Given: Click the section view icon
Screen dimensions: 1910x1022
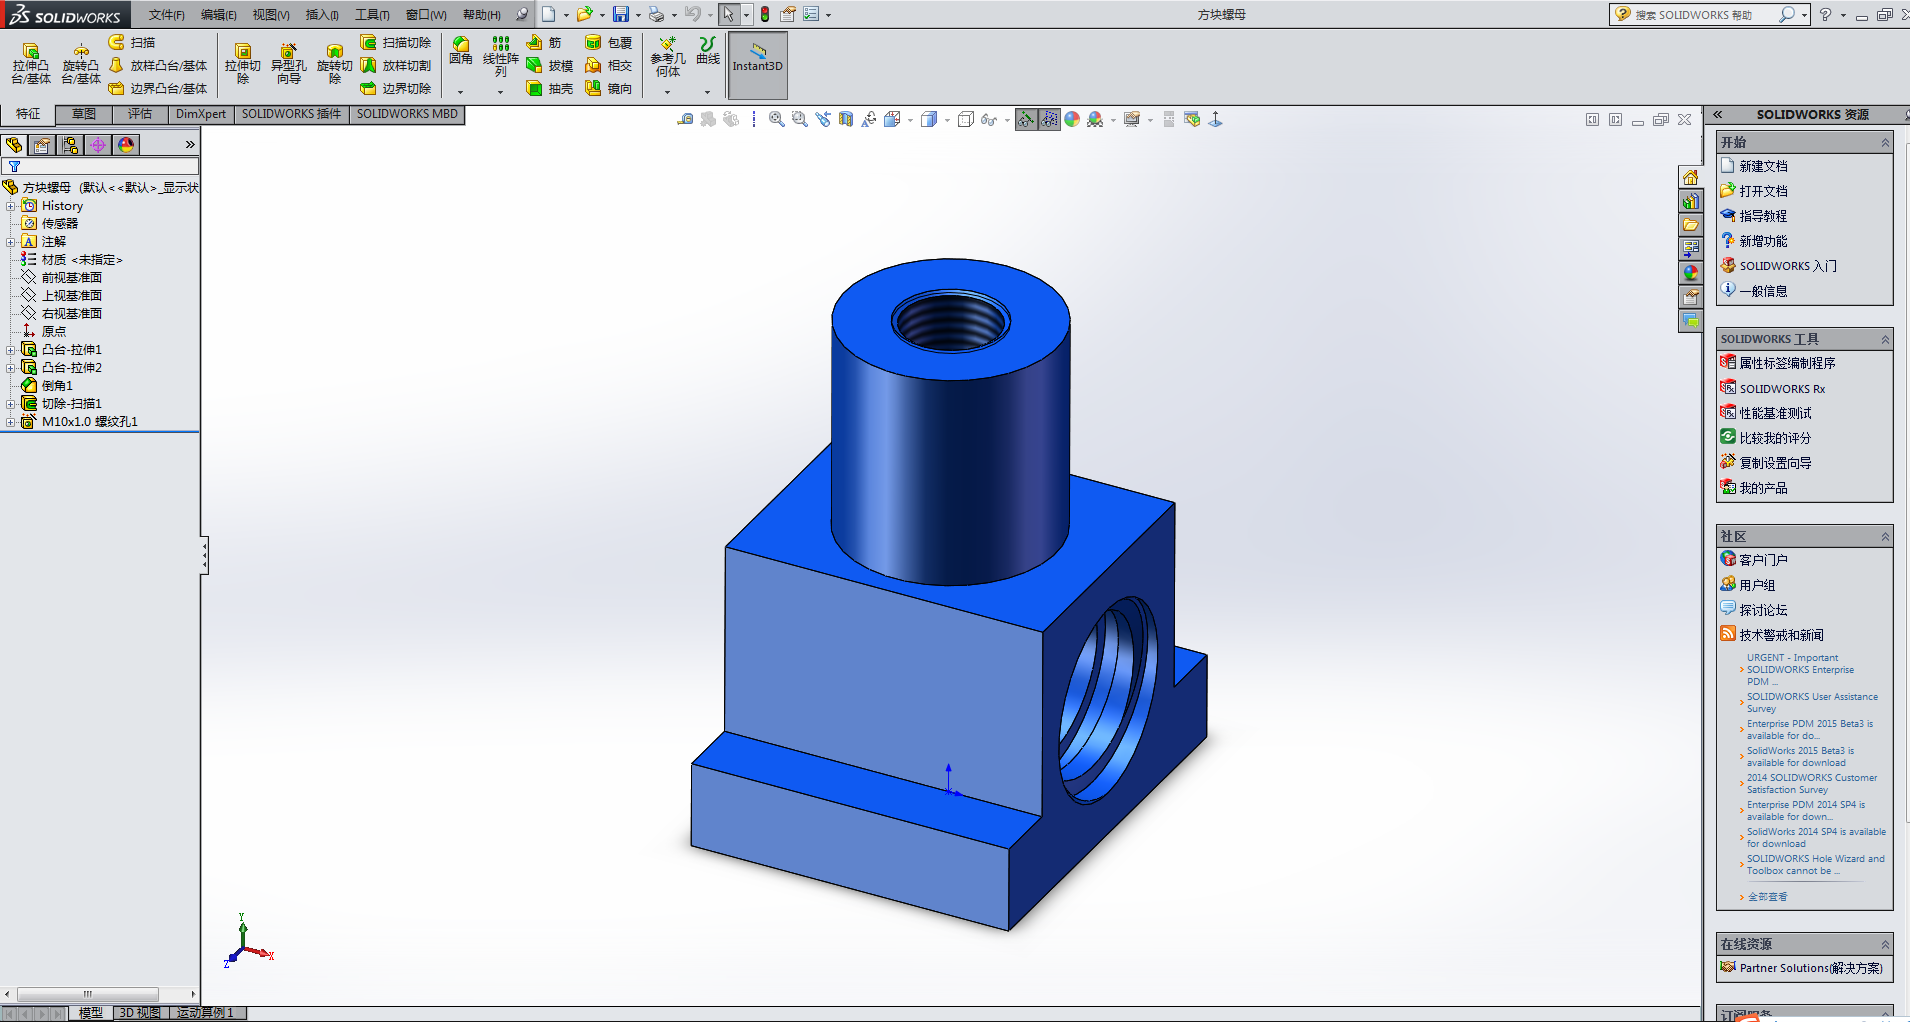Looking at the screenshot, I should pyautogui.click(x=846, y=119).
